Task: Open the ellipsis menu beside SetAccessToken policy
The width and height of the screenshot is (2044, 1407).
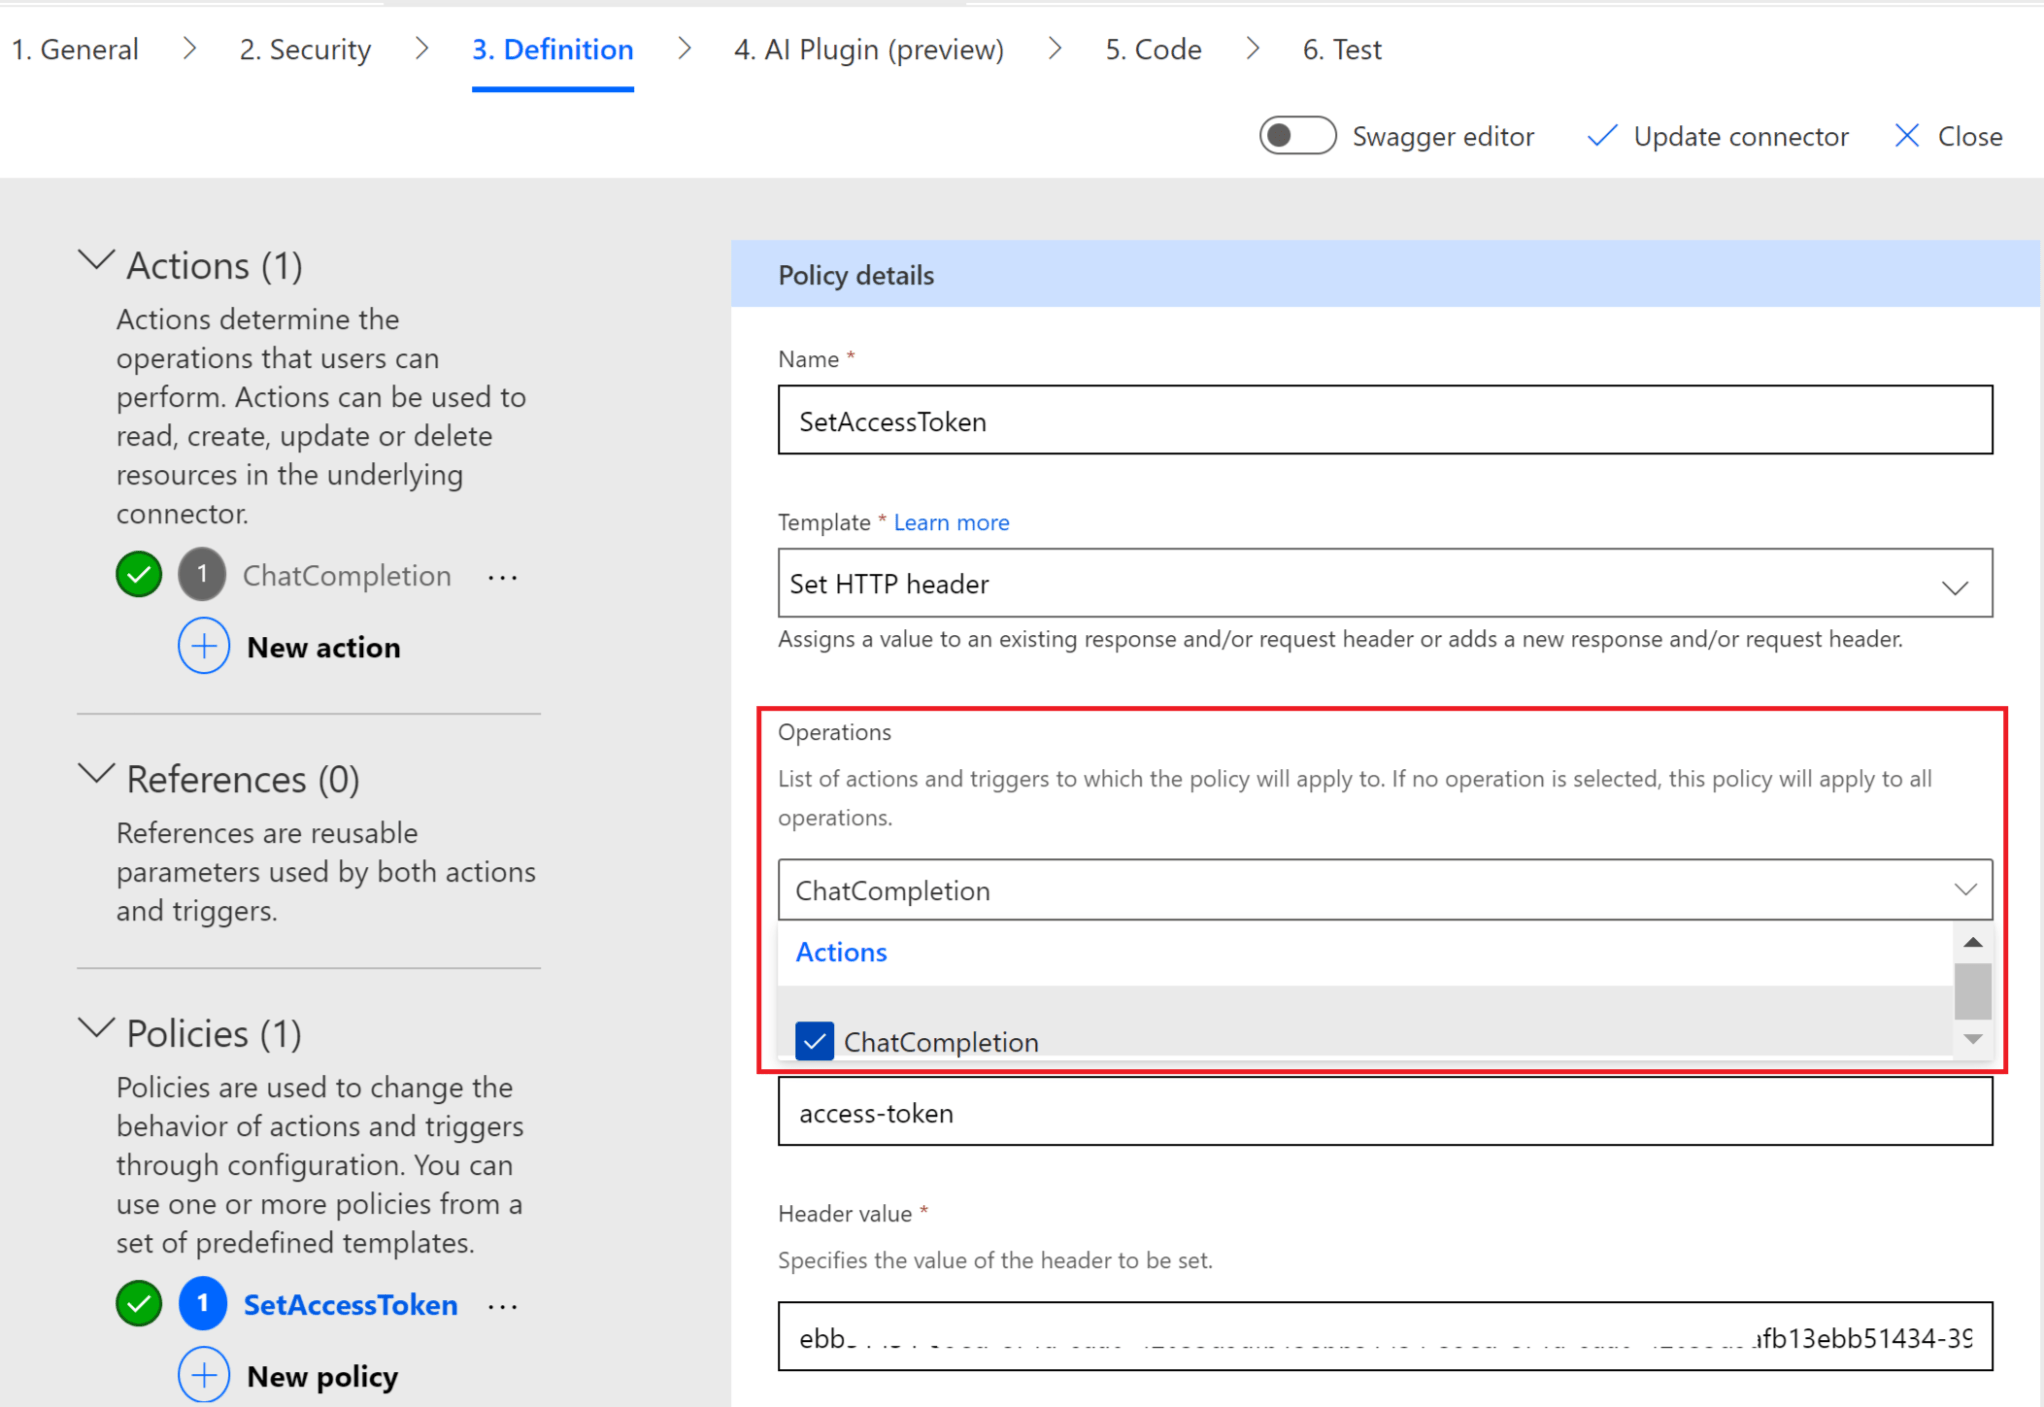Action: tap(502, 1305)
